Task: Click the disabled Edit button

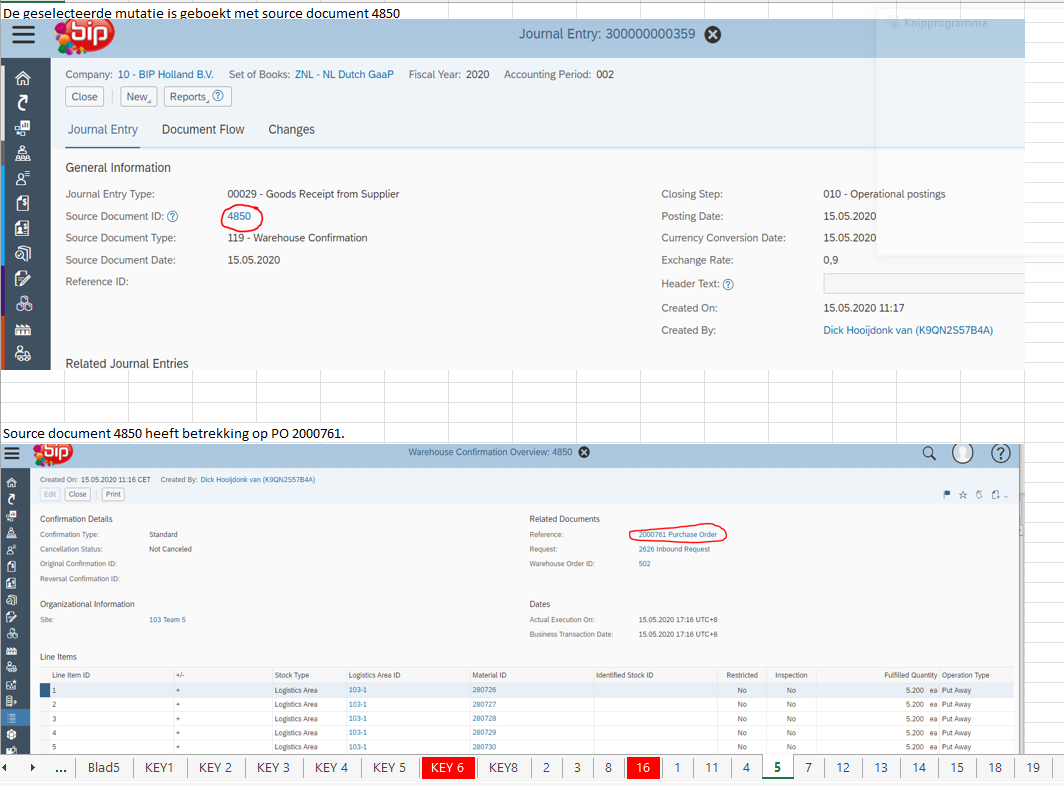Action: click(50, 494)
